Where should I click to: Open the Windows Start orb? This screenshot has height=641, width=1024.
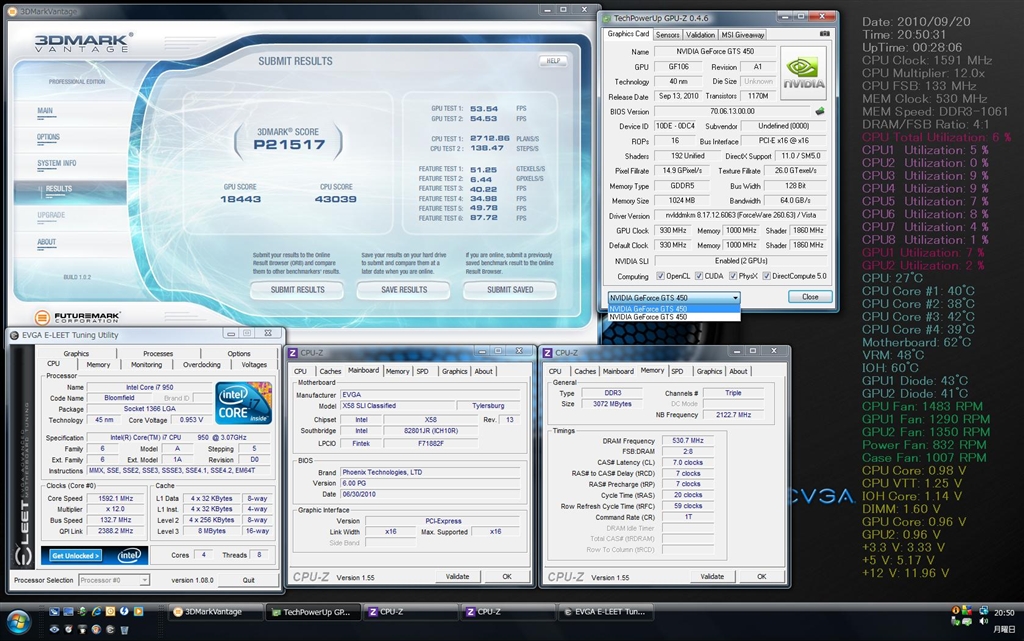[18, 621]
